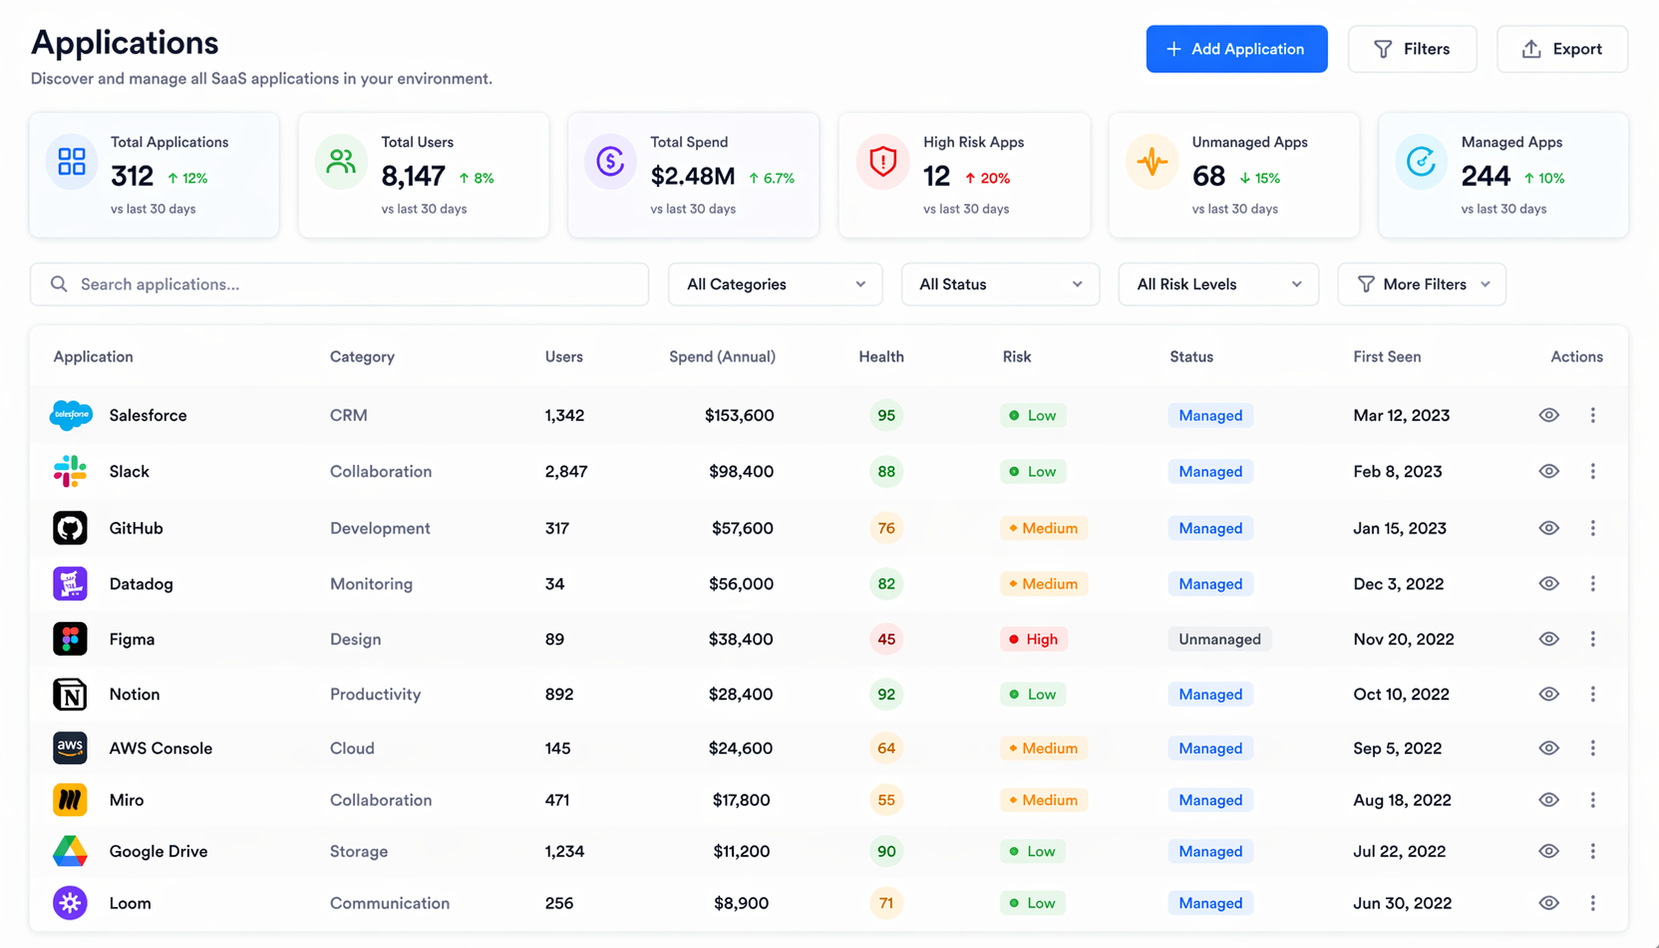Click the Salesforce app icon
Image resolution: width=1659 pixels, height=948 pixels.
pyautogui.click(x=70, y=415)
